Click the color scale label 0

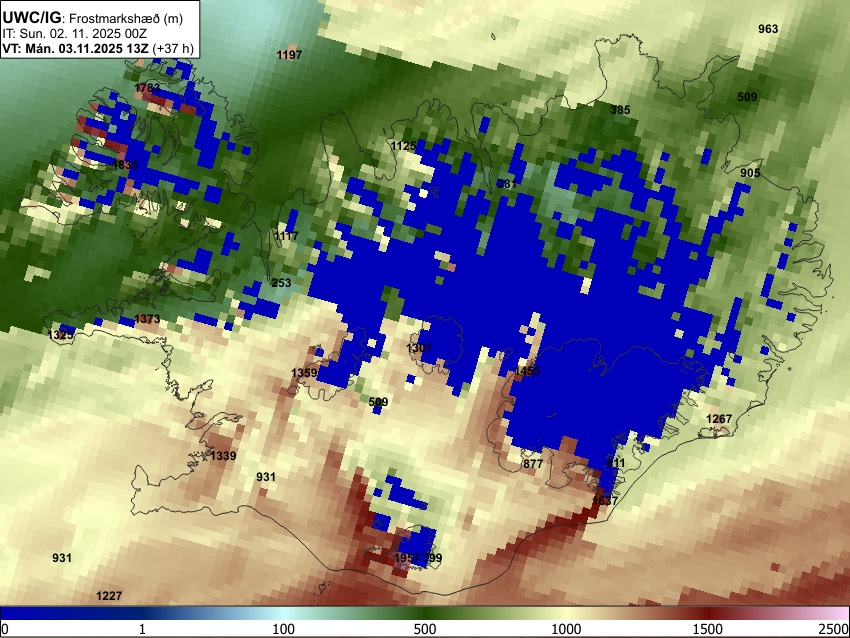click(5, 629)
